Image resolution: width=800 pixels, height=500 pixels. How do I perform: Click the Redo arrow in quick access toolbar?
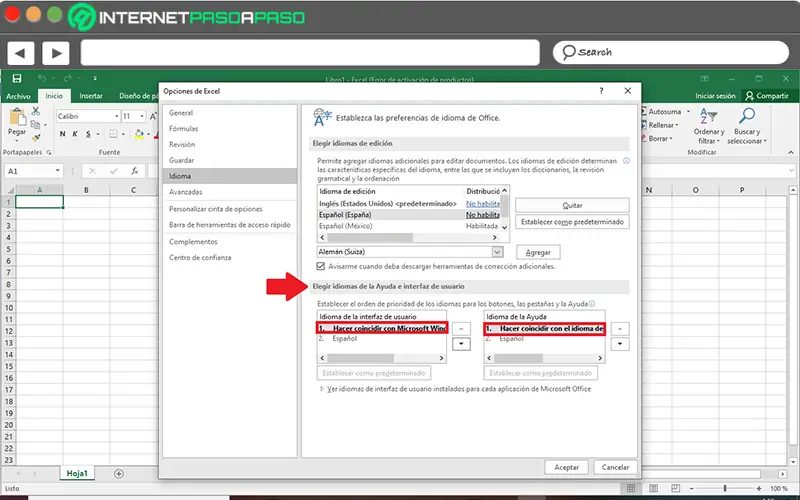[67, 78]
